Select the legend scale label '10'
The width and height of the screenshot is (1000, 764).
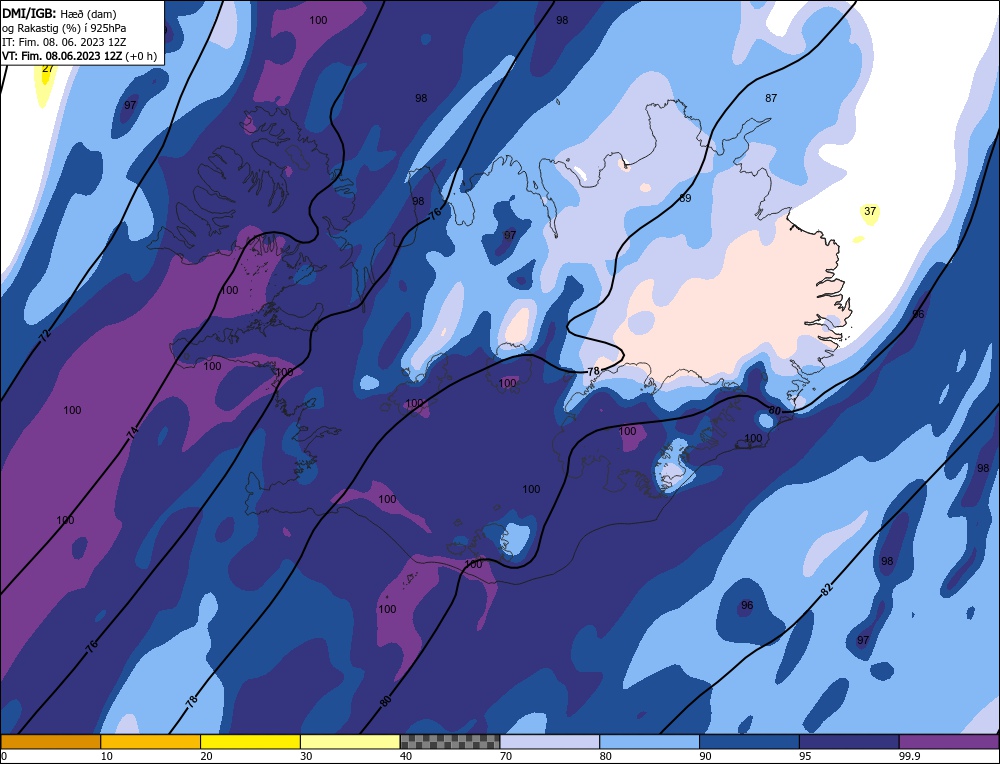tap(107, 756)
